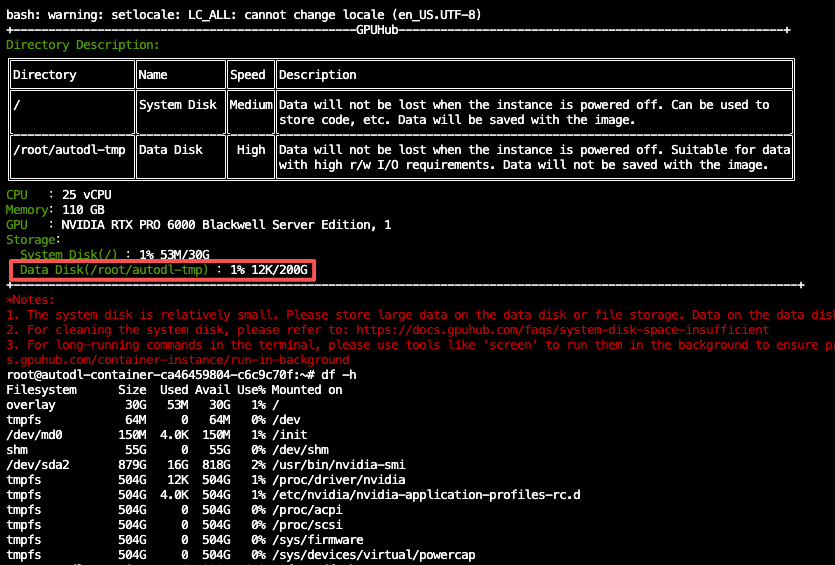The image size is (835, 565).
Task: Select the '/proc/driver/nvidia' mount path
Action: click(339, 480)
